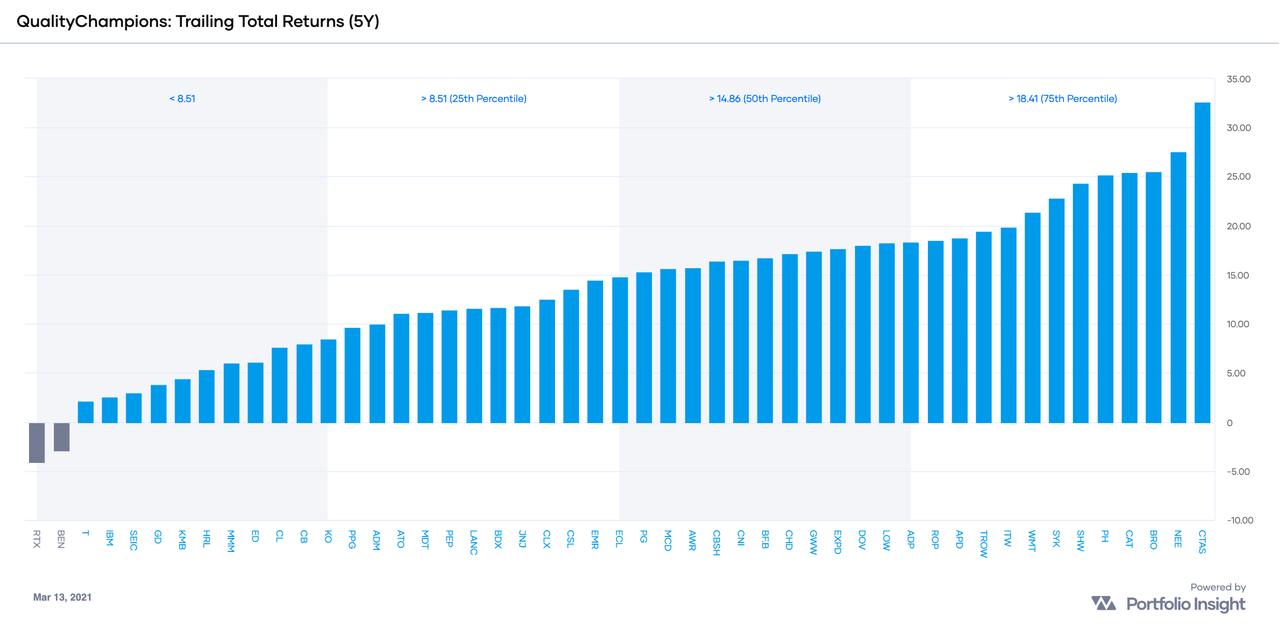Select the SEIC ticker label
This screenshot has width=1280, height=640.
click(x=134, y=540)
